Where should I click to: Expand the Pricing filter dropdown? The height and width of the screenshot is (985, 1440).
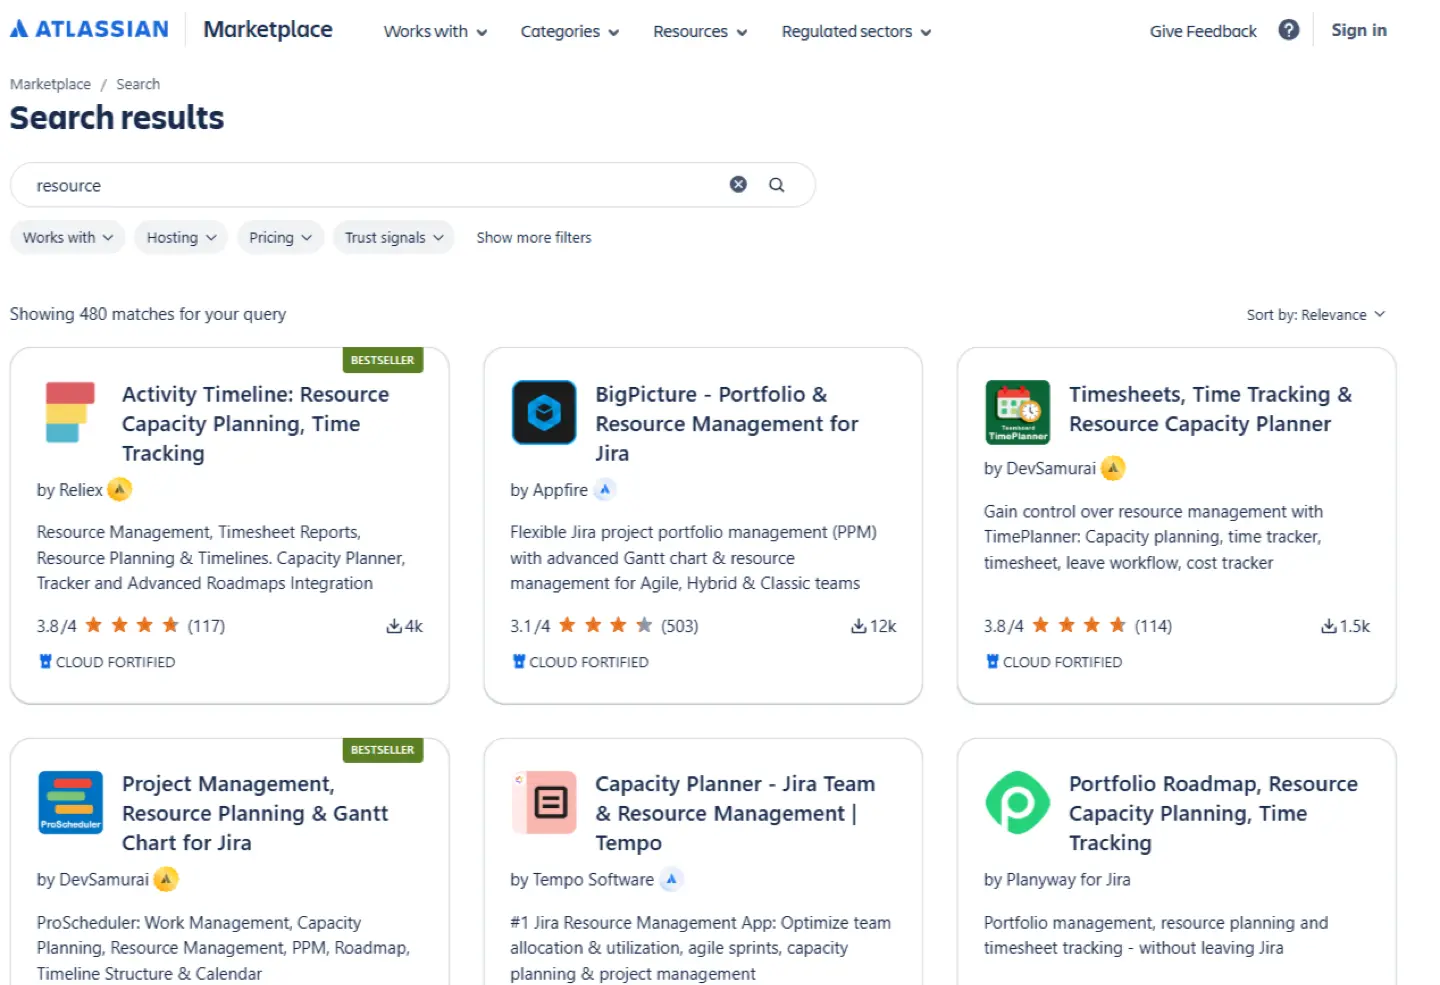281,238
